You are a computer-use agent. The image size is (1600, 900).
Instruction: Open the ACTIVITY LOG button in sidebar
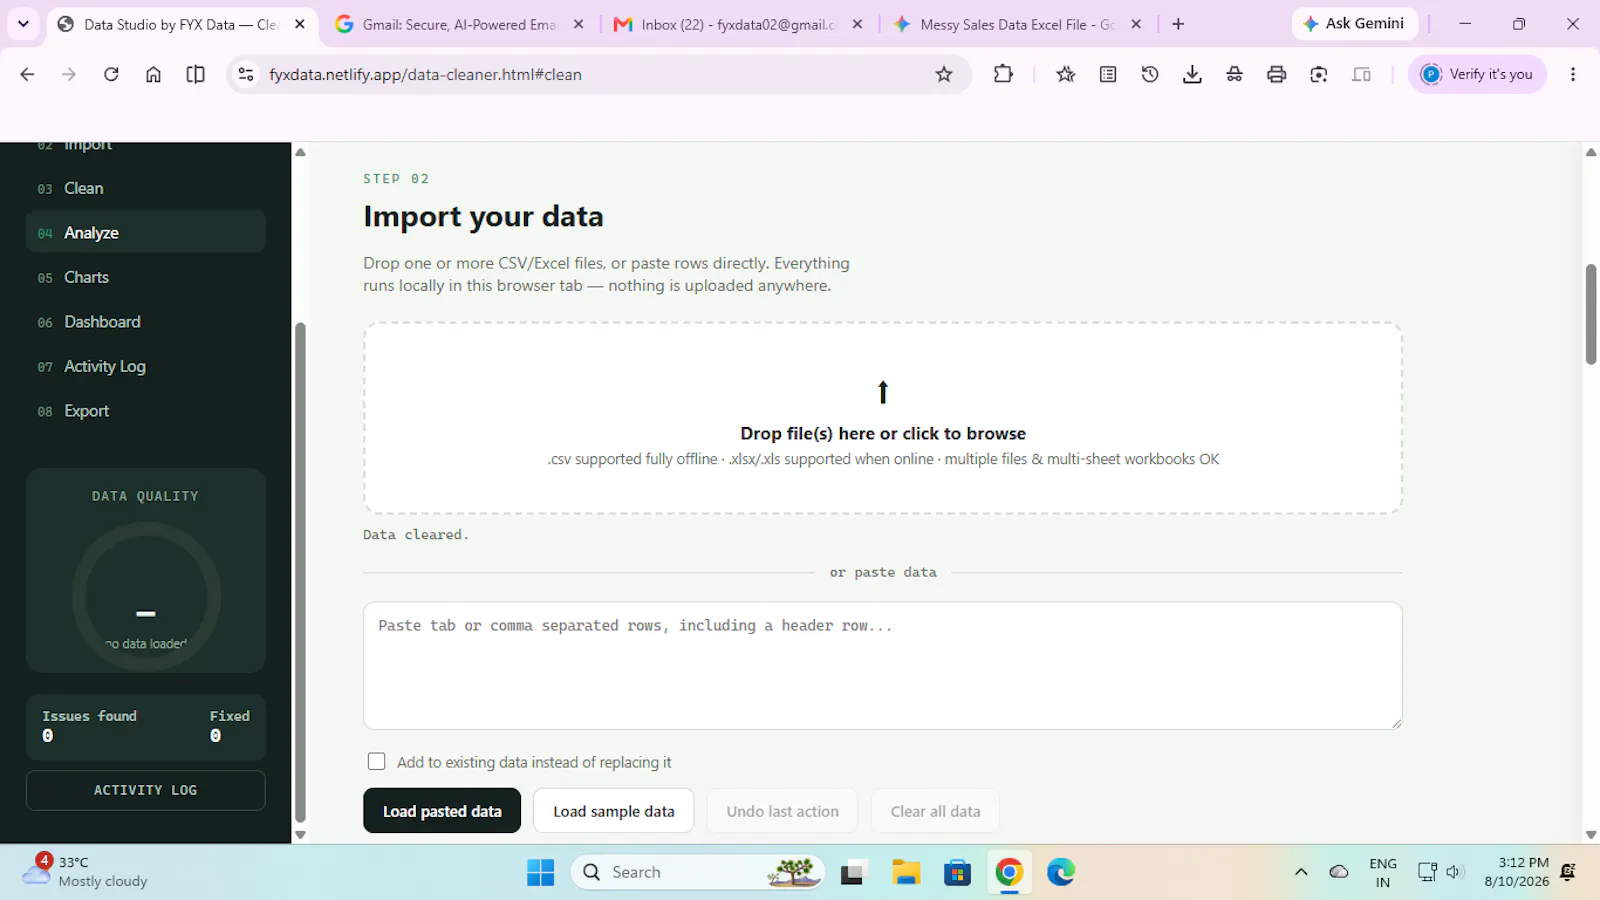[146, 790]
